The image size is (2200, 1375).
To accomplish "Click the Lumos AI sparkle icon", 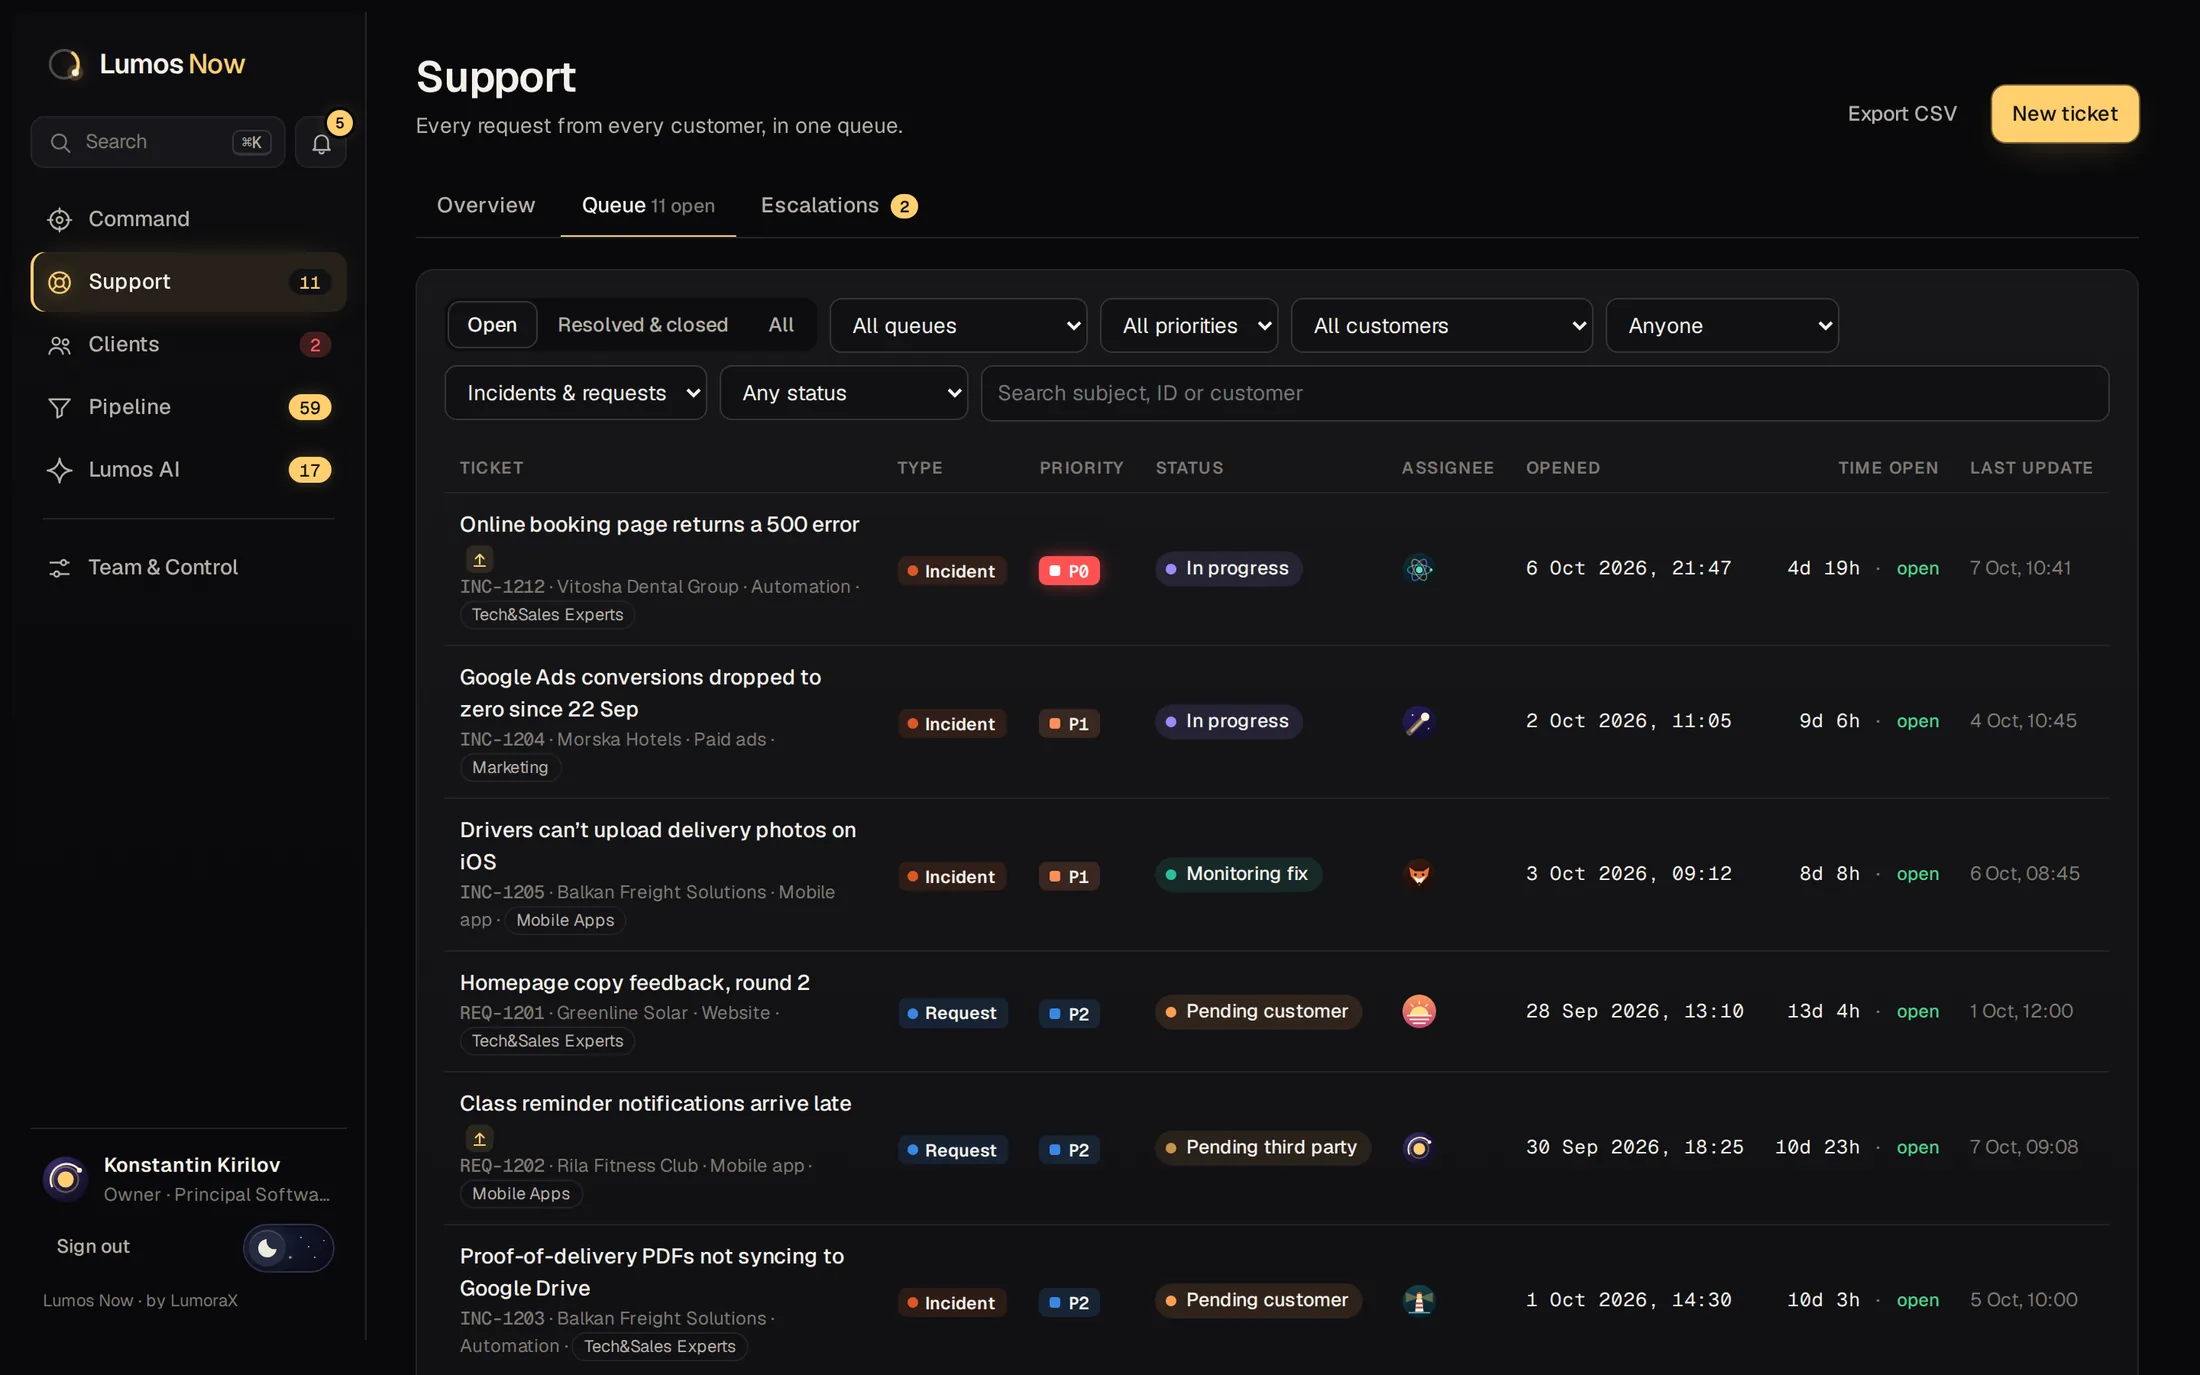I will coord(59,470).
